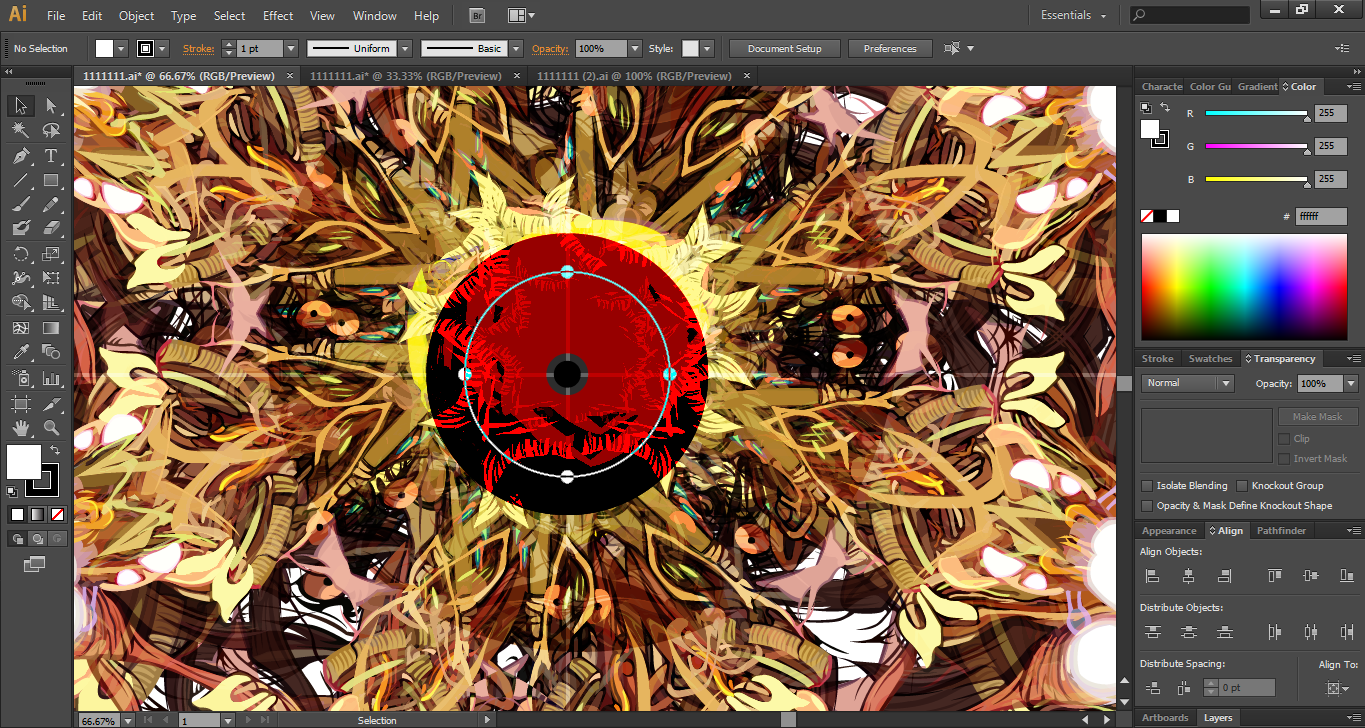Select the Free Transform tool
Screen dimensions: 1365x728
coord(51,279)
